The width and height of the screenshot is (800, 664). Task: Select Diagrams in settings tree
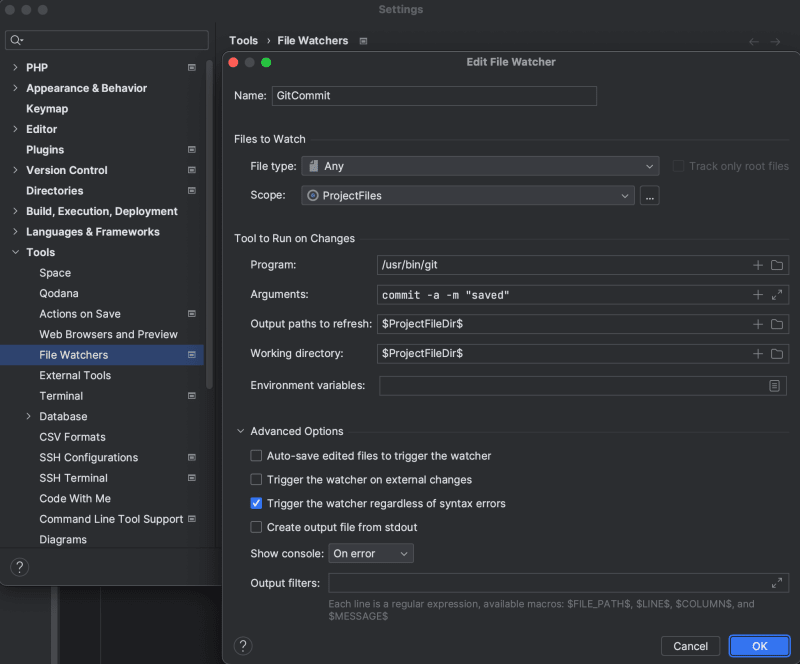pos(63,539)
